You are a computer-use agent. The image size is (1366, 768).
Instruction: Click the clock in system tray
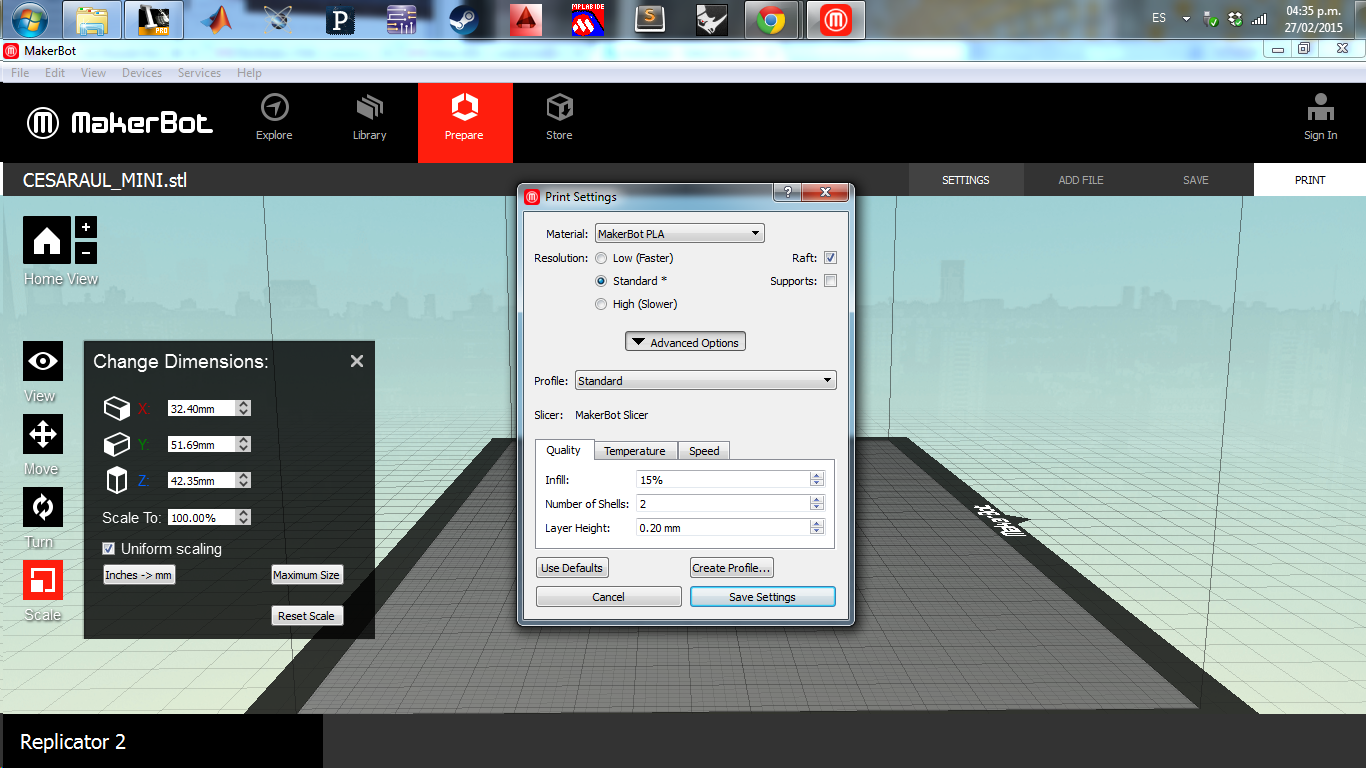click(x=1314, y=20)
